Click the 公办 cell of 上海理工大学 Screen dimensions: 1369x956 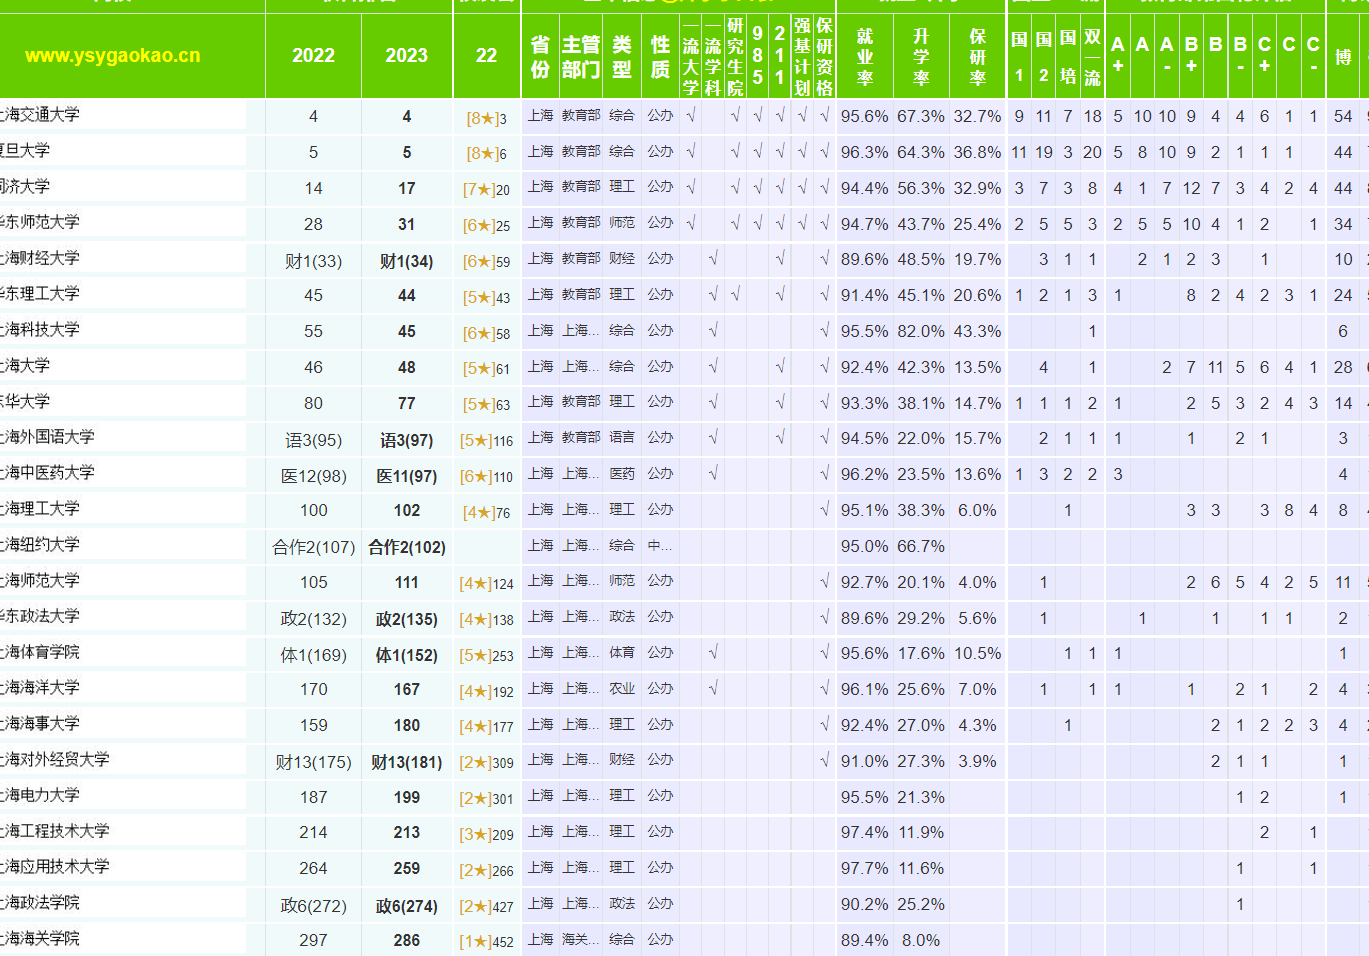coord(659,509)
